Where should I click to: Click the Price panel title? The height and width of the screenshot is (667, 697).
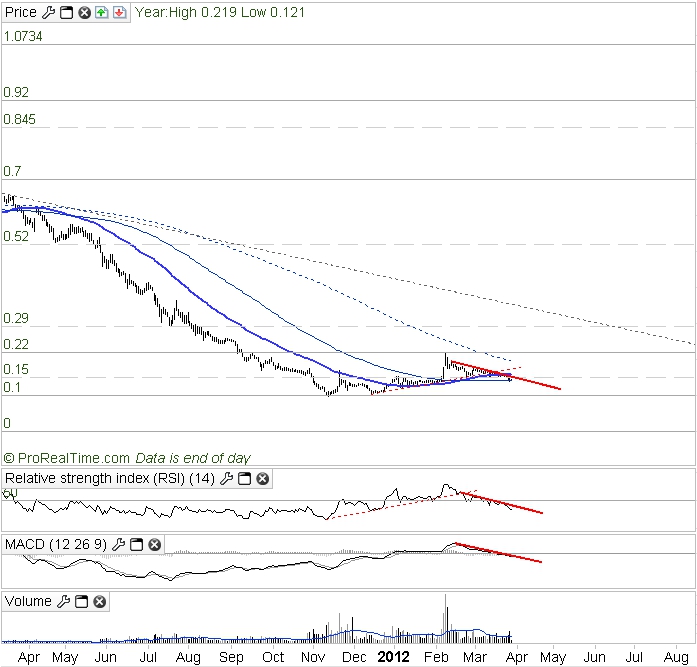(x=20, y=12)
